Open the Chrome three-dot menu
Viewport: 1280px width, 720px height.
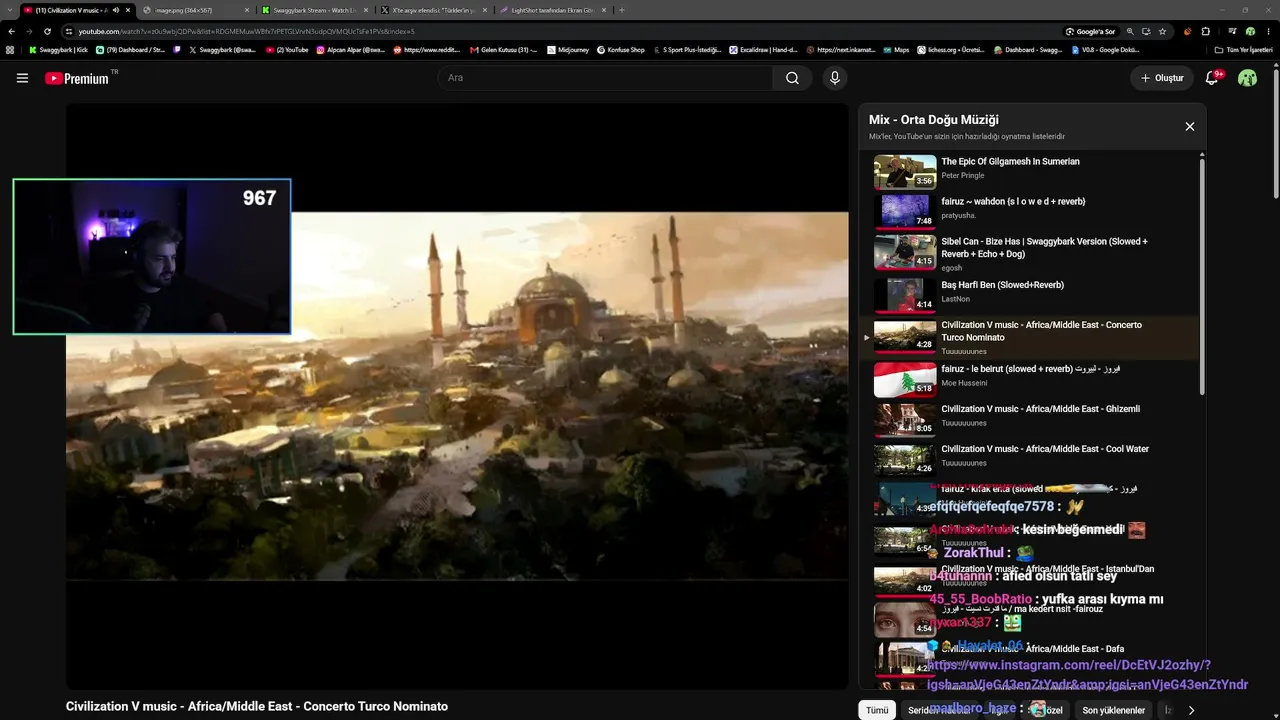point(1267,31)
